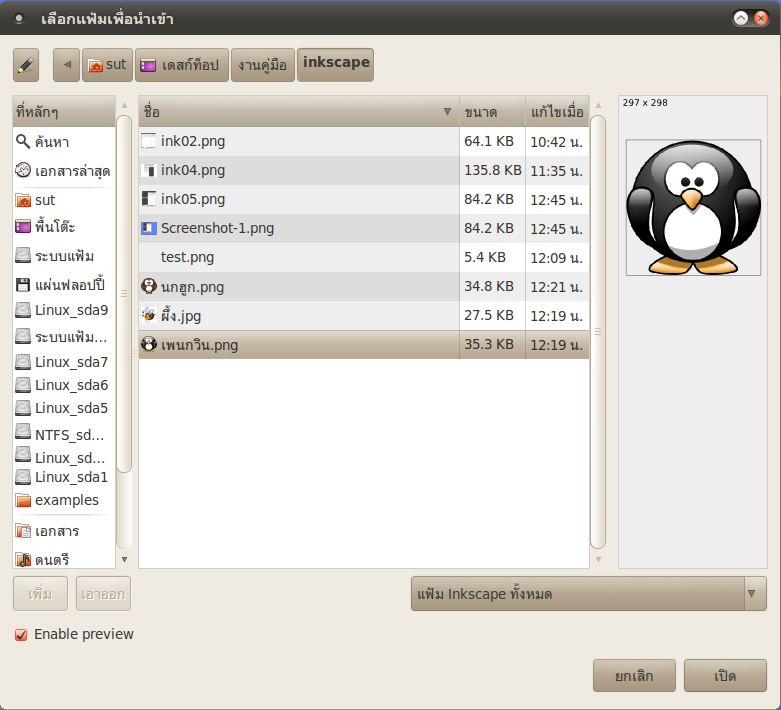Click ยกเลิก cancel button
Viewport: 781px width, 710px height.
click(x=634, y=676)
